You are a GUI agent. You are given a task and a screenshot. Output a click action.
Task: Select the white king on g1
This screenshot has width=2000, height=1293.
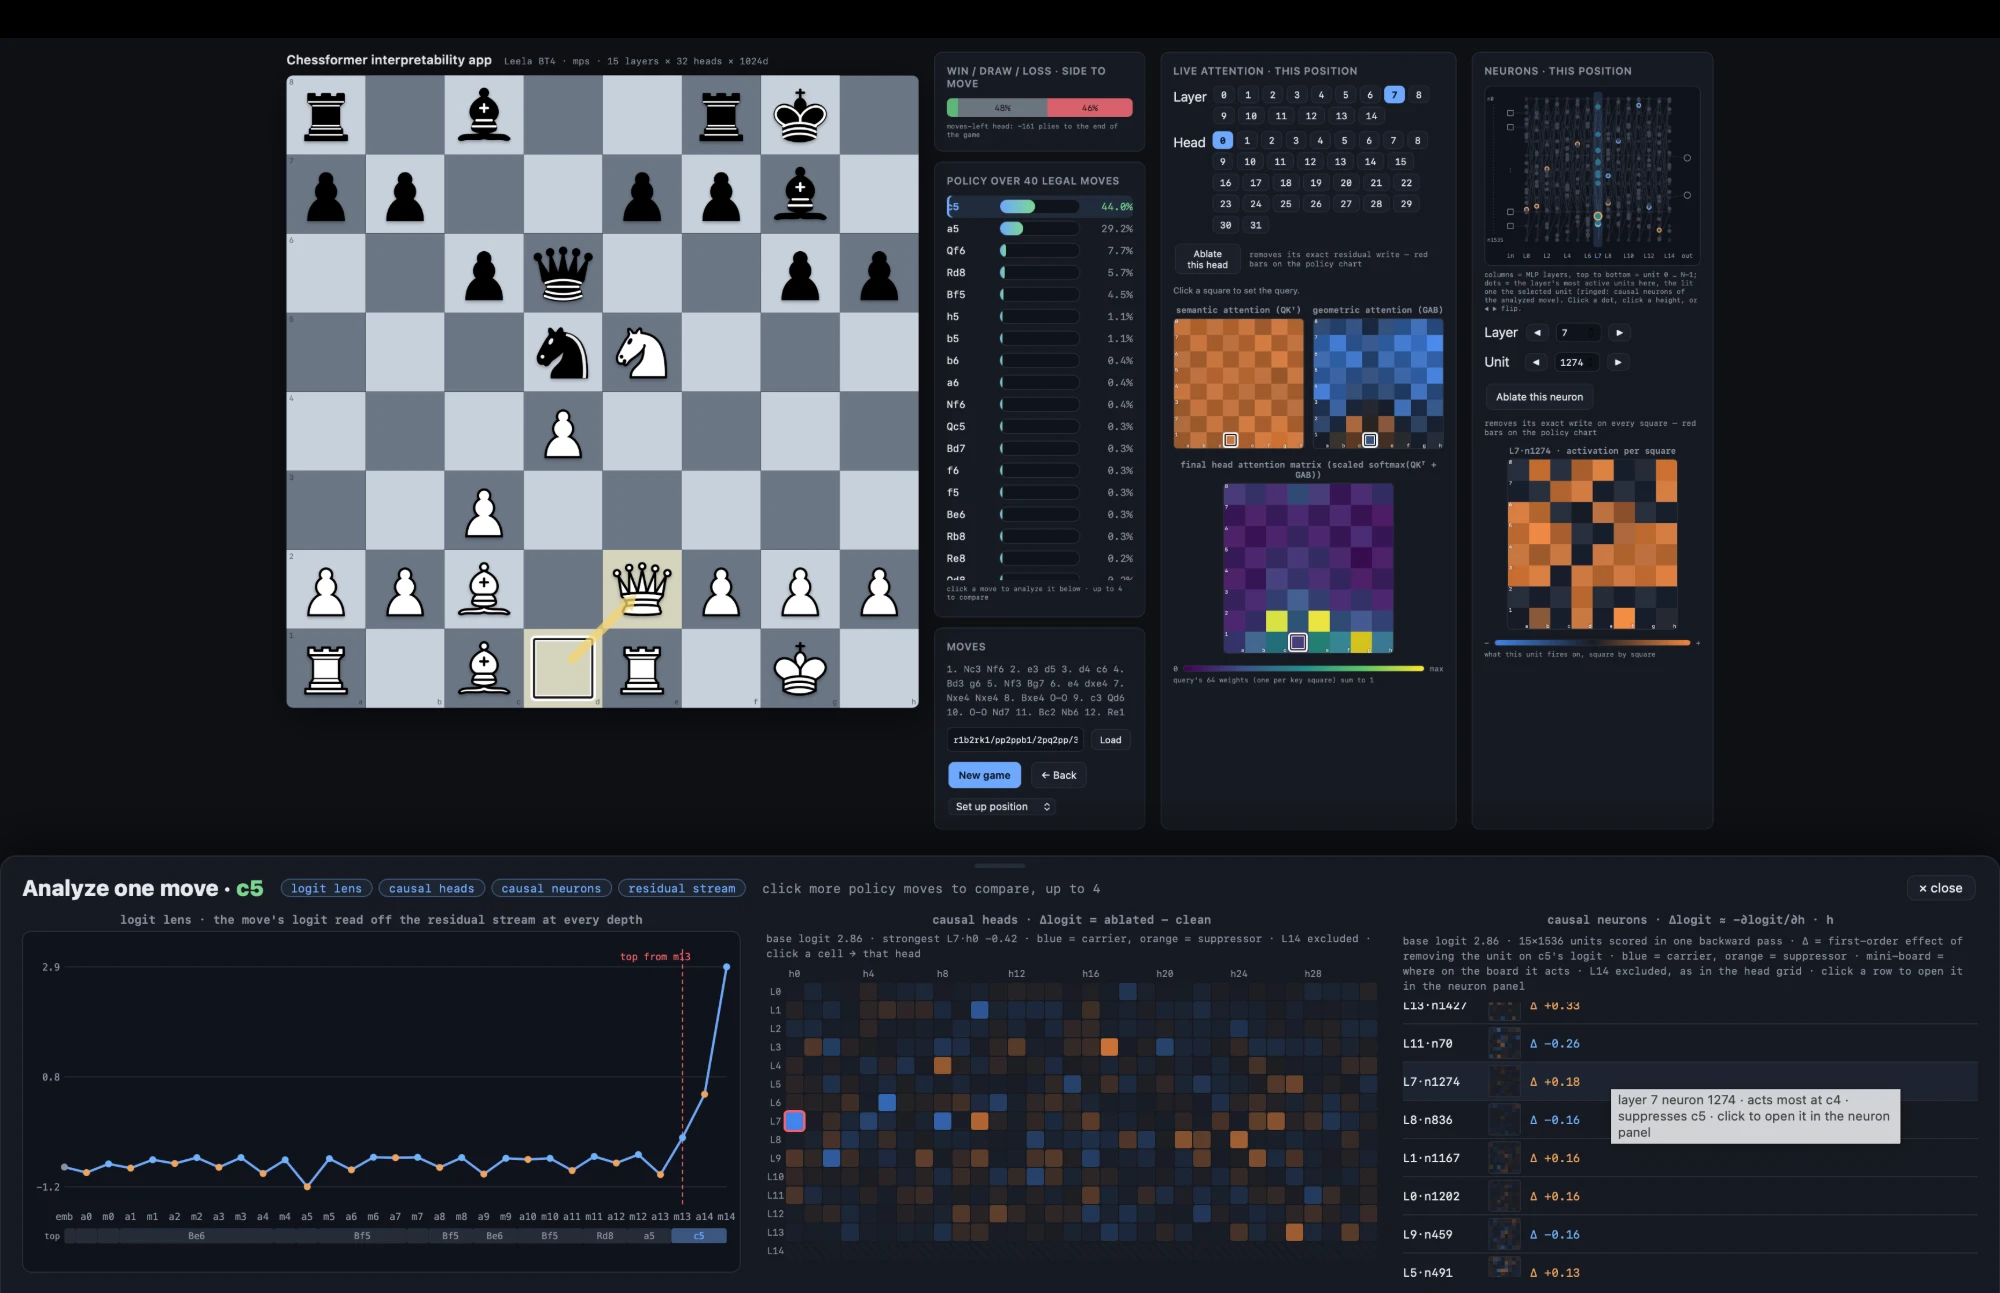[800, 668]
